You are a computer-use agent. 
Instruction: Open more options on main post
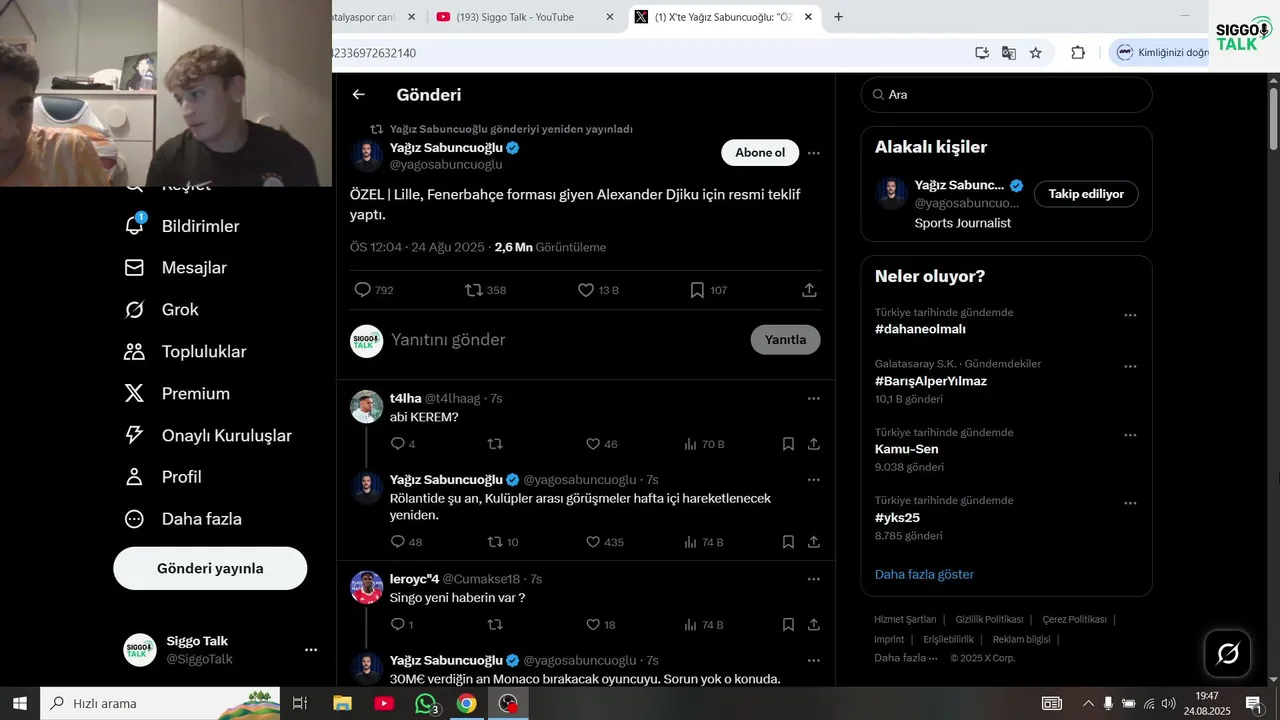[814, 153]
